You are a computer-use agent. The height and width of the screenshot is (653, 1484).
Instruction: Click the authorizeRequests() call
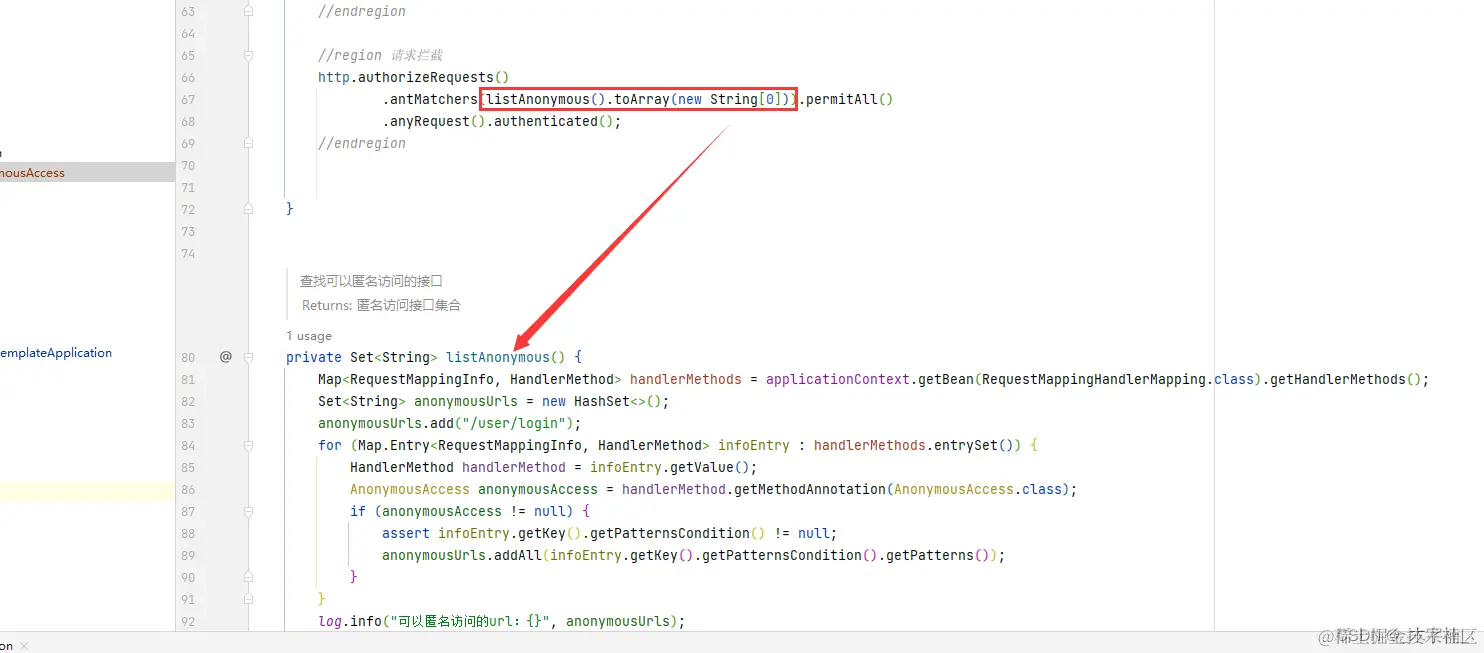[x=434, y=77]
